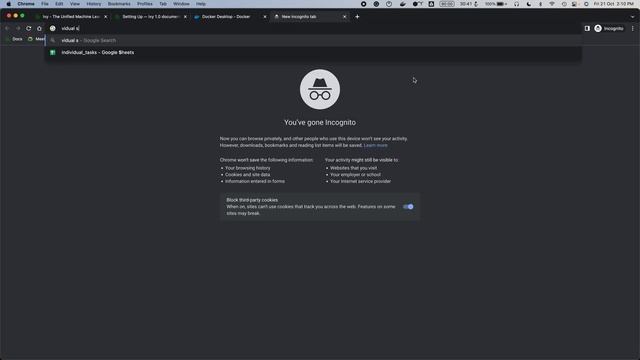Click the forward arrow in the toolbar
Image resolution: width=640 pixels, height=360 pixels.
18,29
